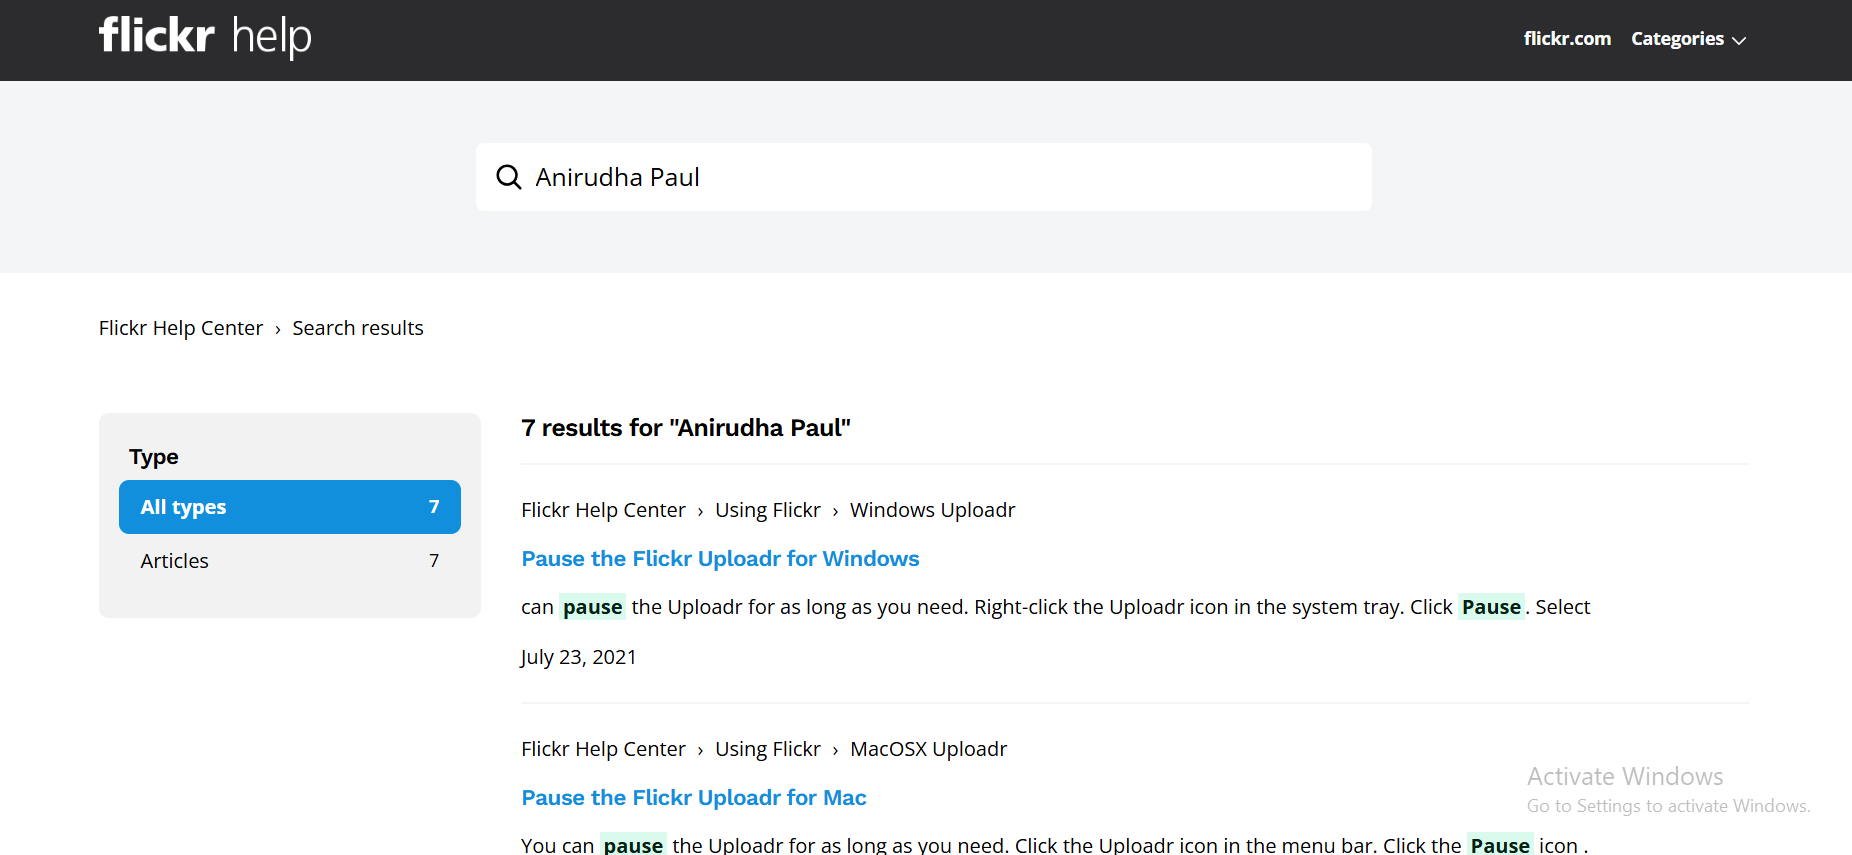Click the July 23, 2021 date
Viewport: 1852px width, 855px height.
coord(578,657)
